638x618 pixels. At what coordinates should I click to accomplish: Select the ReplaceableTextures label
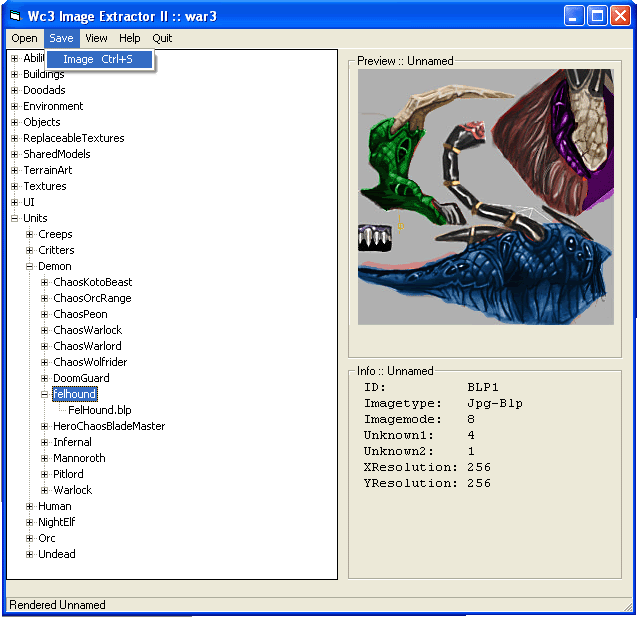pyautogui.click(x=74, y=138)
